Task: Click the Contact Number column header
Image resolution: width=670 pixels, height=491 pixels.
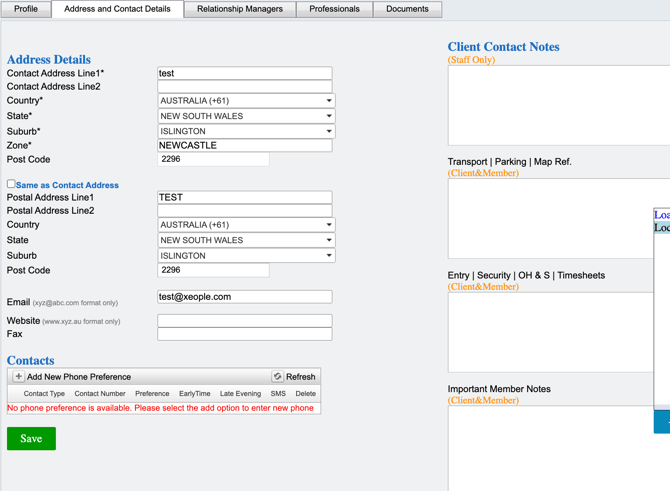Action: point(100,394)
